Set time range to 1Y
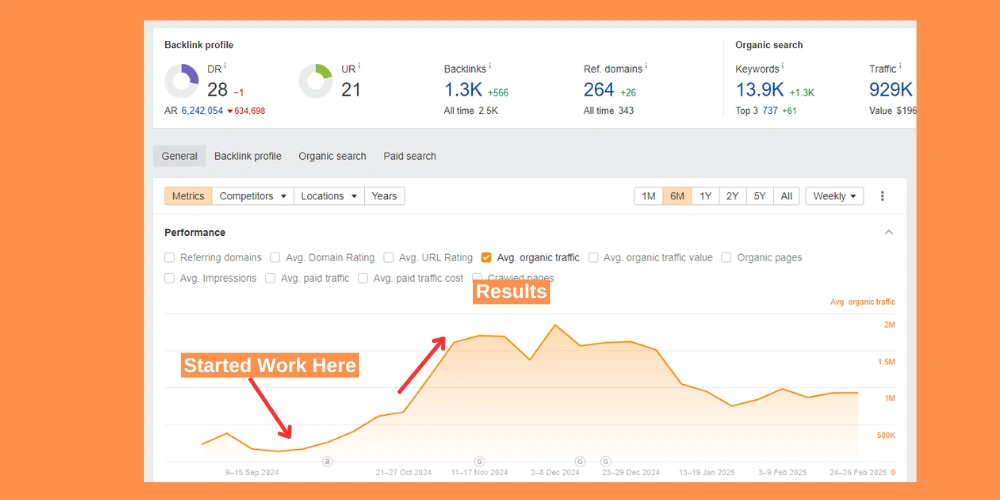Image resolution: width=1000 pixels, height=500 pixels. pyautogui.click(x=705, y=196)
